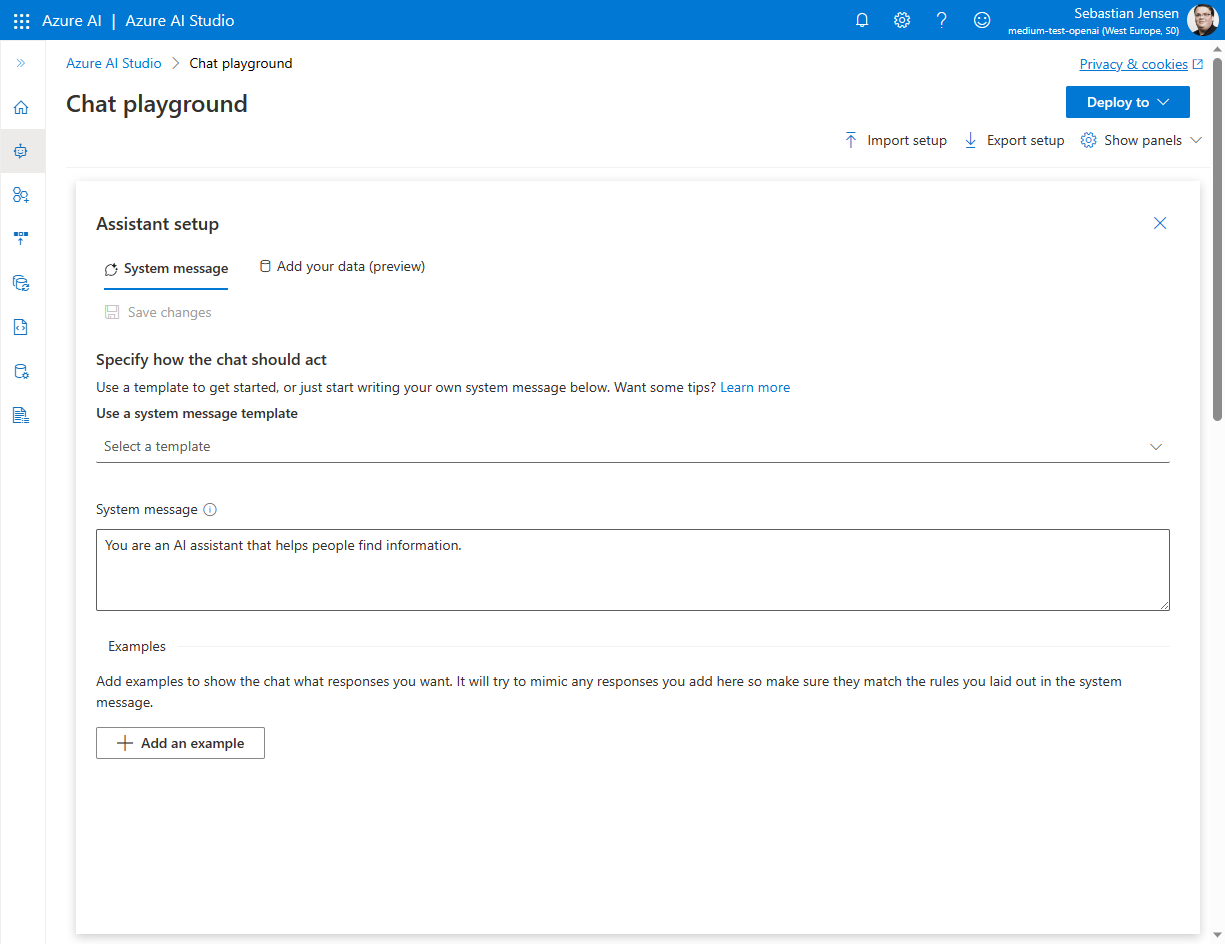The image size is (1225, 944).
Task: Click Import setup in the toolbar
Action: point(896,141)
